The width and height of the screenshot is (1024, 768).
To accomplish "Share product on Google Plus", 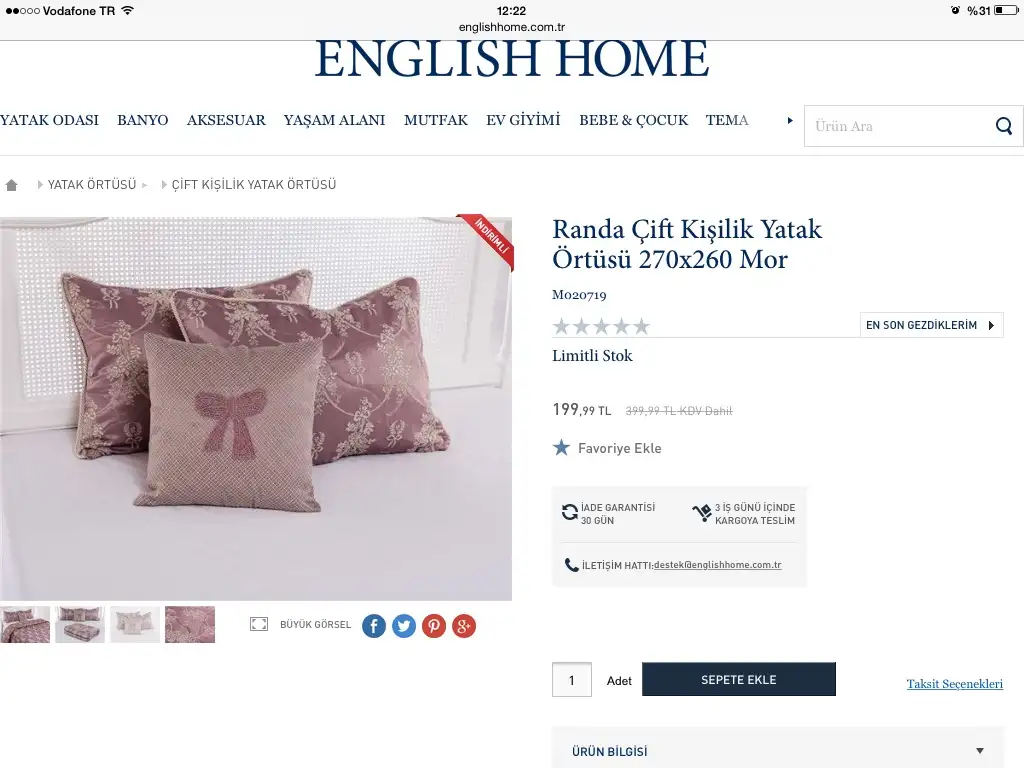I will (464, 626).
